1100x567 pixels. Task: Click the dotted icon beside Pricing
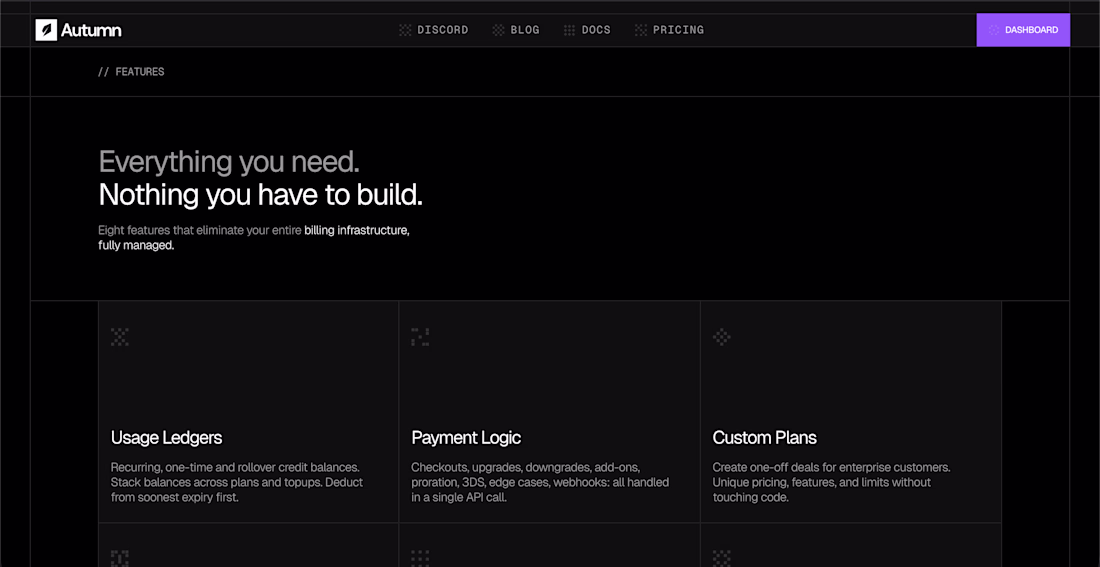pos(640,30)
